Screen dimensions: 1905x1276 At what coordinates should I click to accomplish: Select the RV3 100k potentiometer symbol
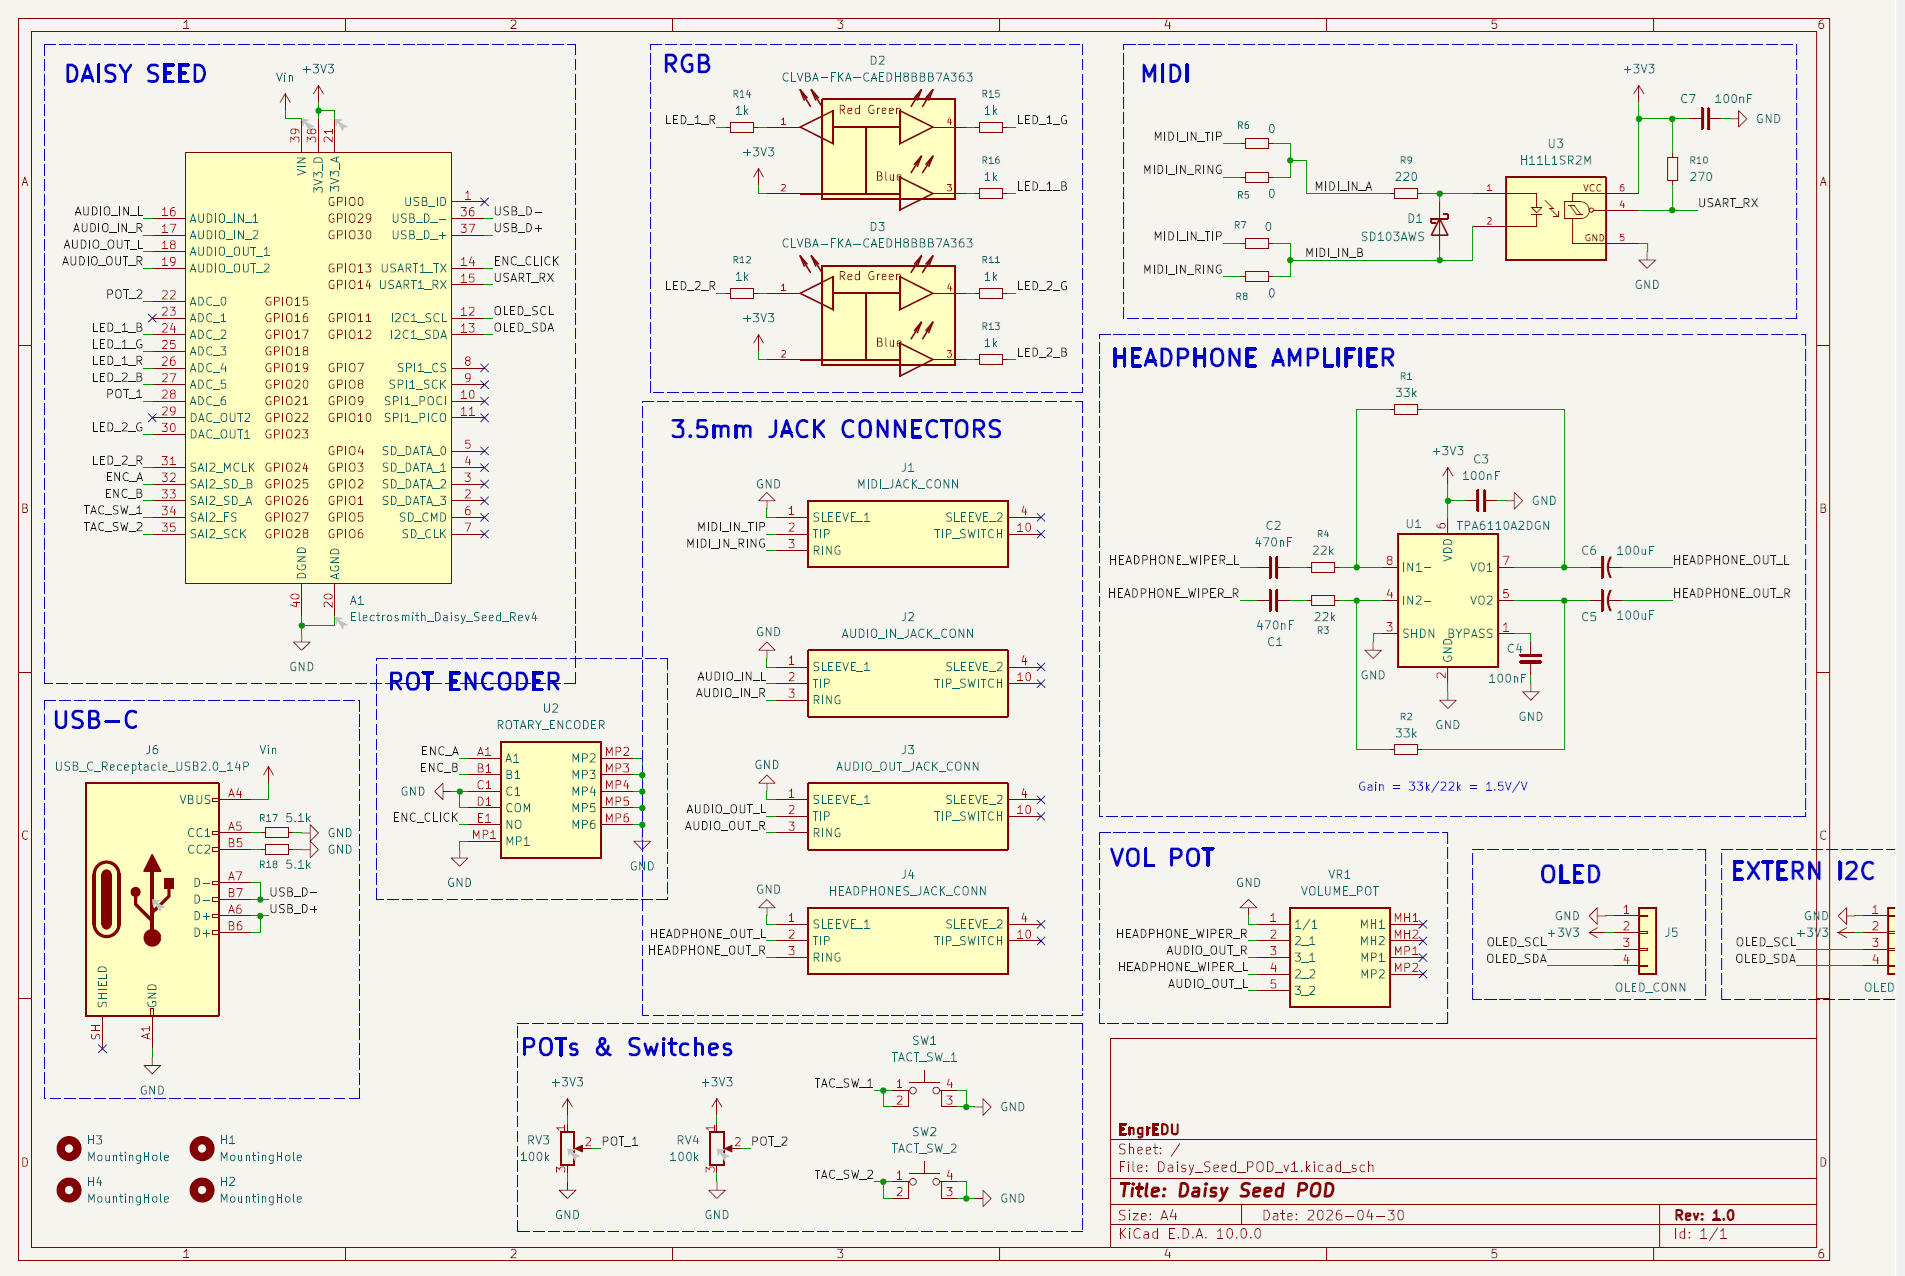tap(567, 1148)
